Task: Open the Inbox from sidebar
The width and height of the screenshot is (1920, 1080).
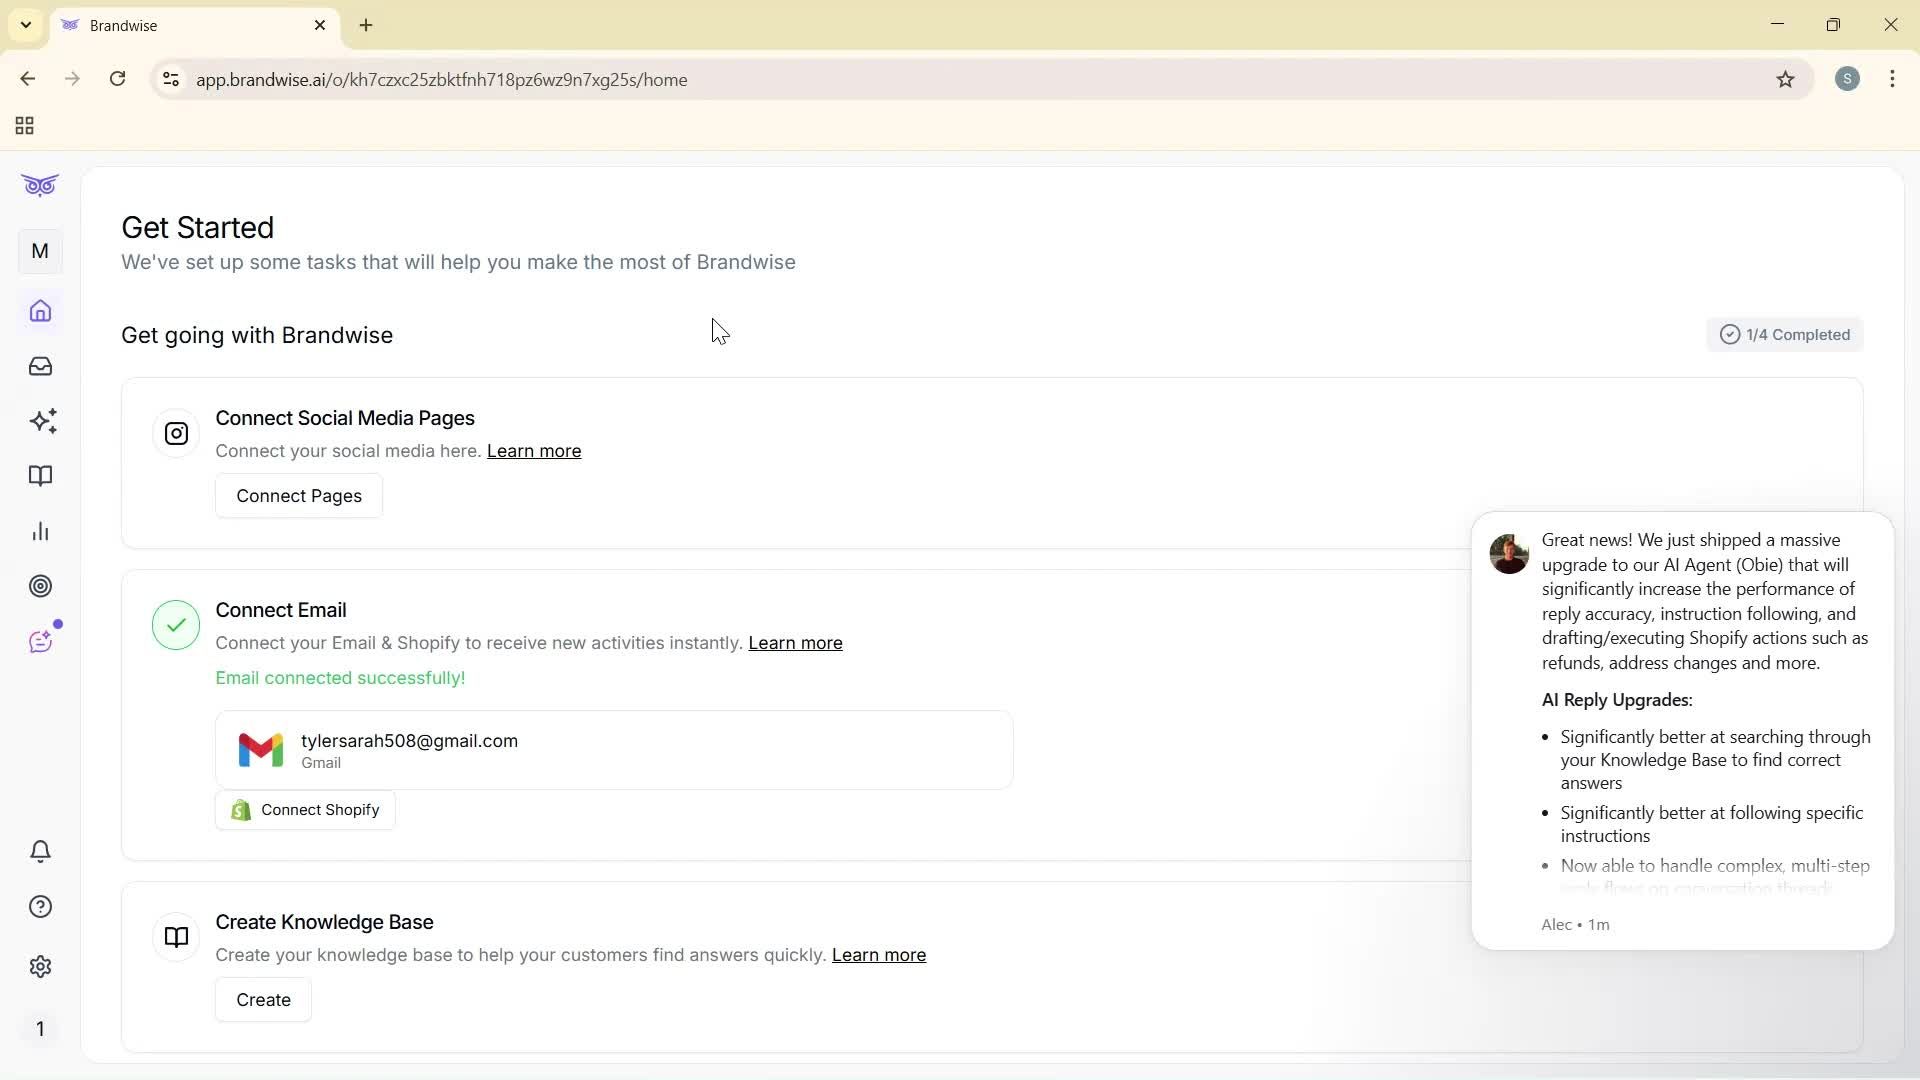Action: (x=40, y=366)
